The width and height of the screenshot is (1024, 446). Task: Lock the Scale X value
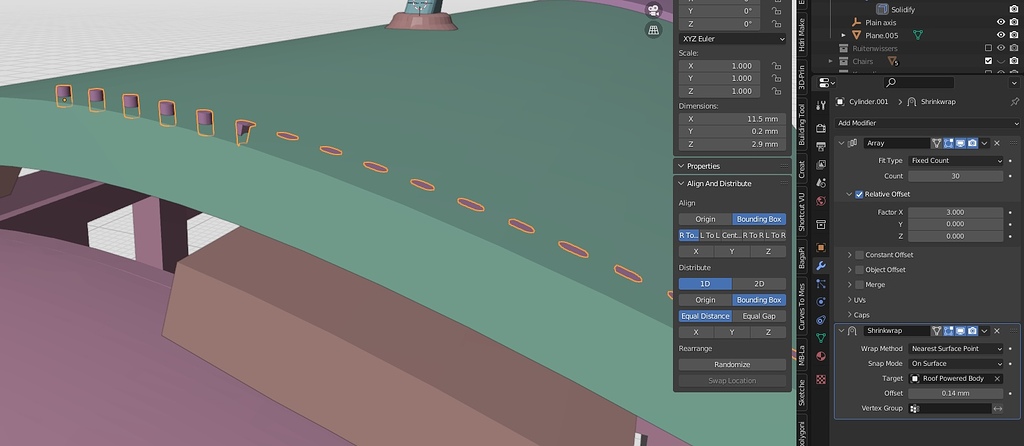tap(776, 66)
